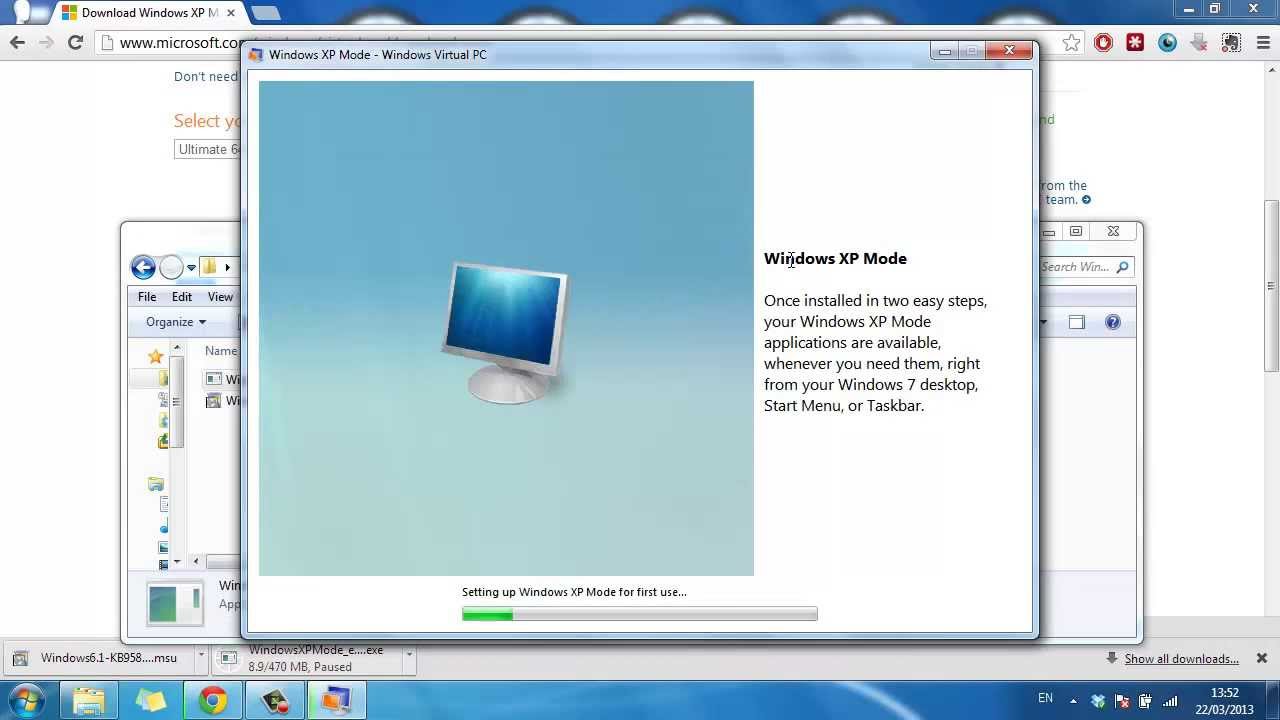Open Sticky Notes from the taskbar
Image resolution: width=1280 pixels, height=720 pixels.
click(x=151, y=700)
